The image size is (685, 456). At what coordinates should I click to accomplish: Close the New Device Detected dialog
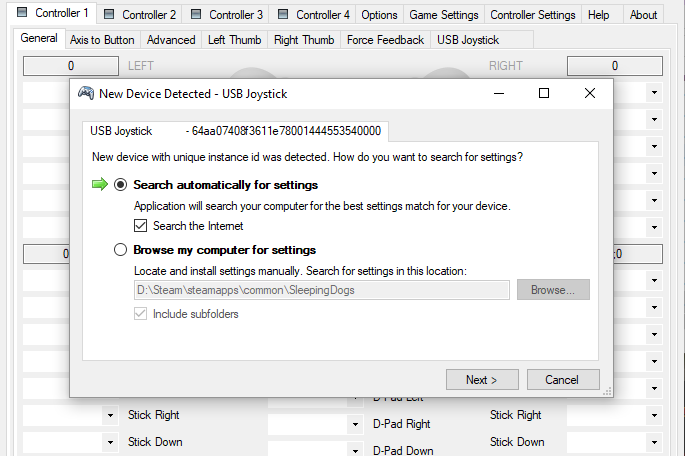(x=590, y=93)
